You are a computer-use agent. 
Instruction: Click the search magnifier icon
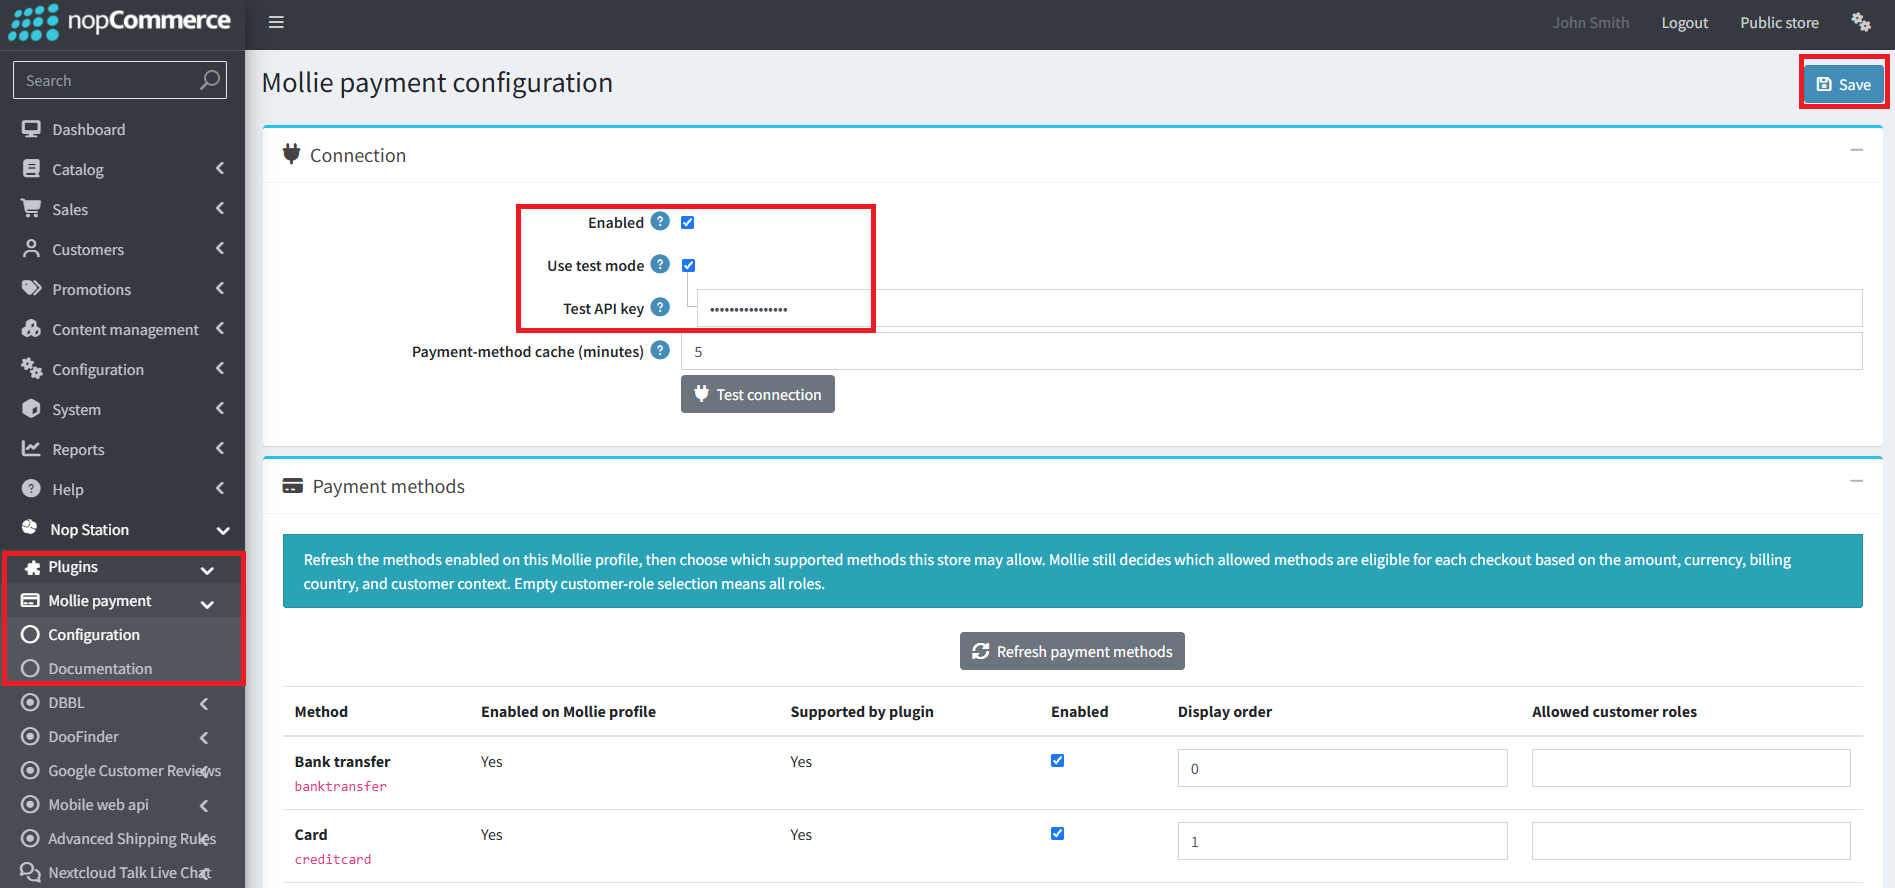[x=209, y=80]
